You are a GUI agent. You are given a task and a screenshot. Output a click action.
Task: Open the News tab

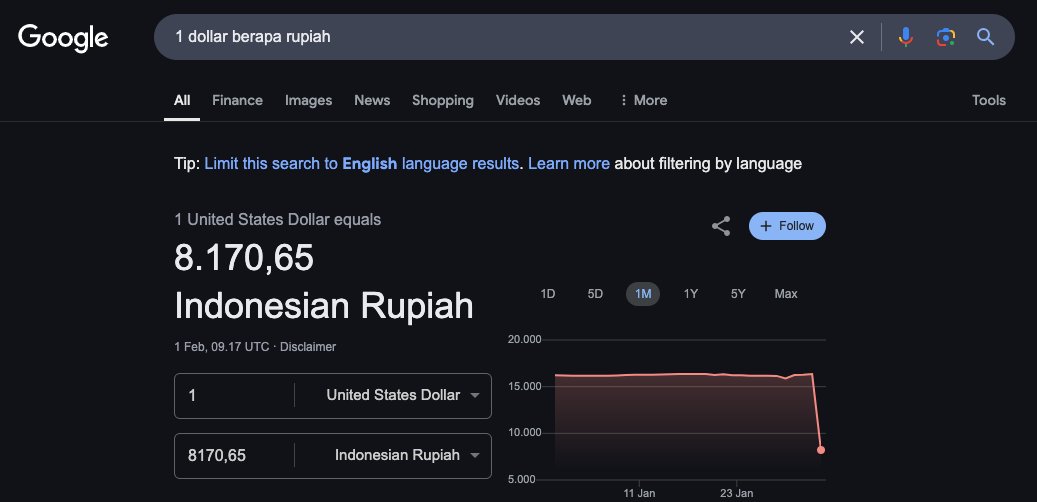[x=372, y=101]
